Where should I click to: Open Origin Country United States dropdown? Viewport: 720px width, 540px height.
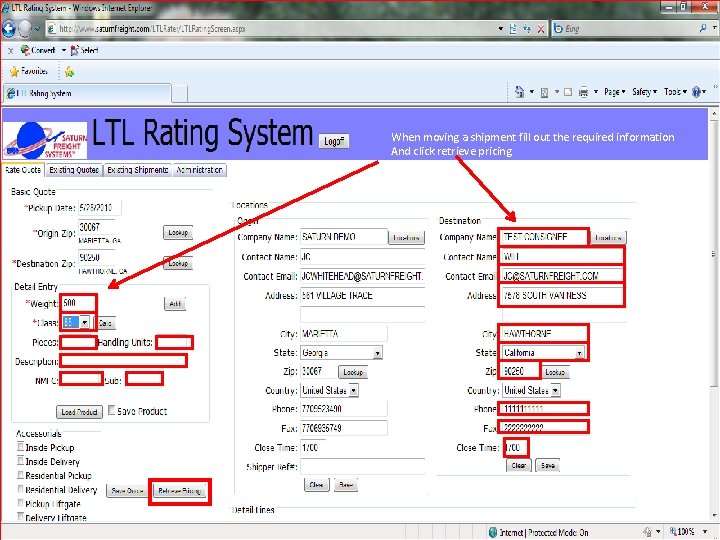(x=354, y=390)
